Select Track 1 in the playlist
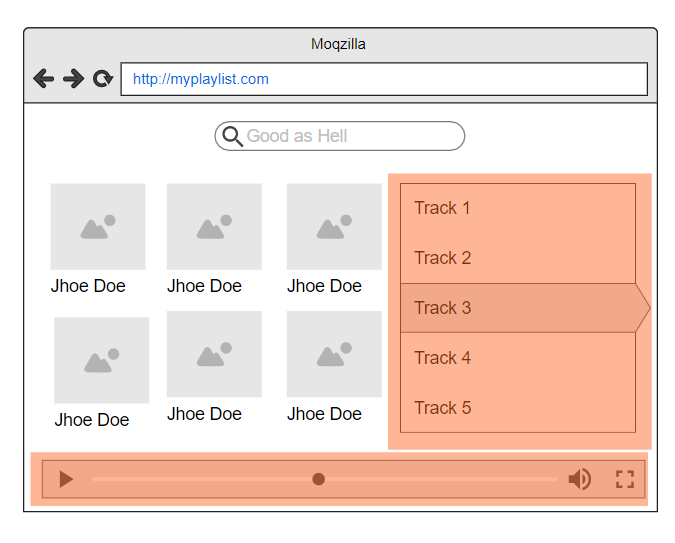675x543 pixels. pyautogui.click(x=518, y=208)
